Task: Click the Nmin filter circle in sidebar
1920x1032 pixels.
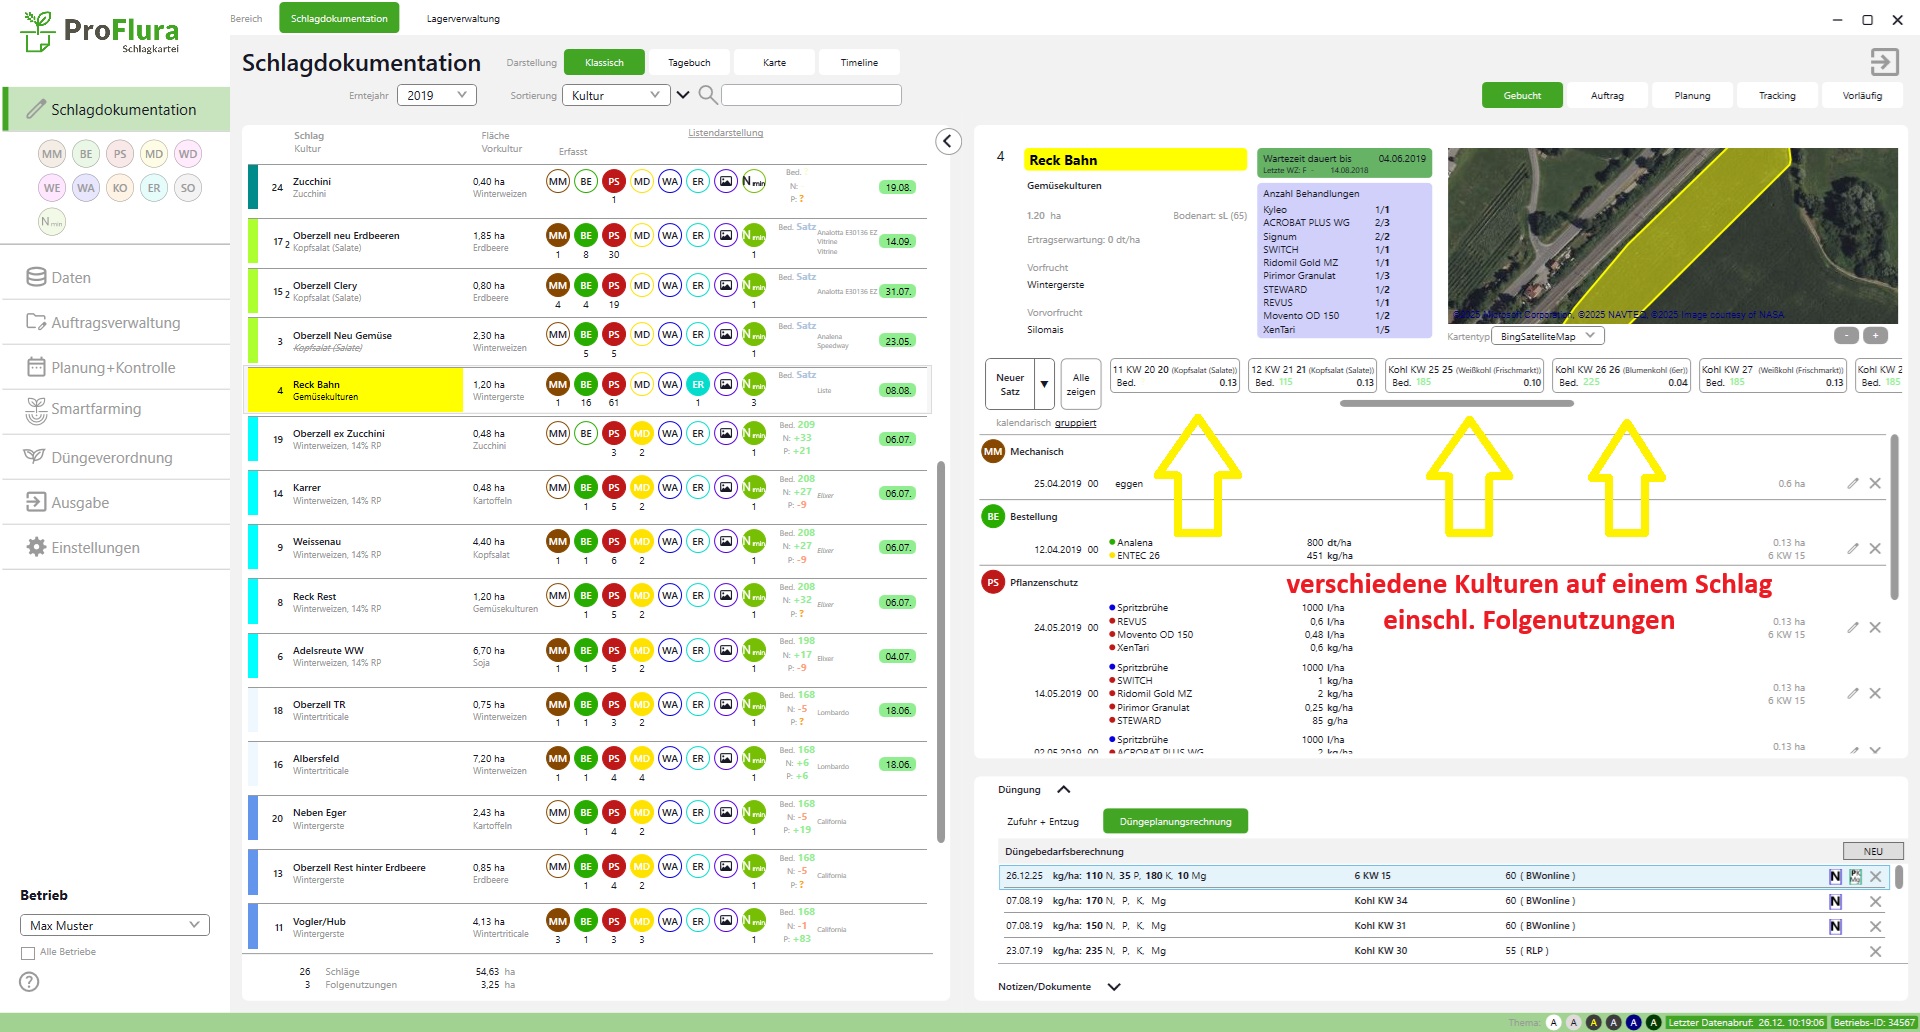Action: click(x=52, y=222)
